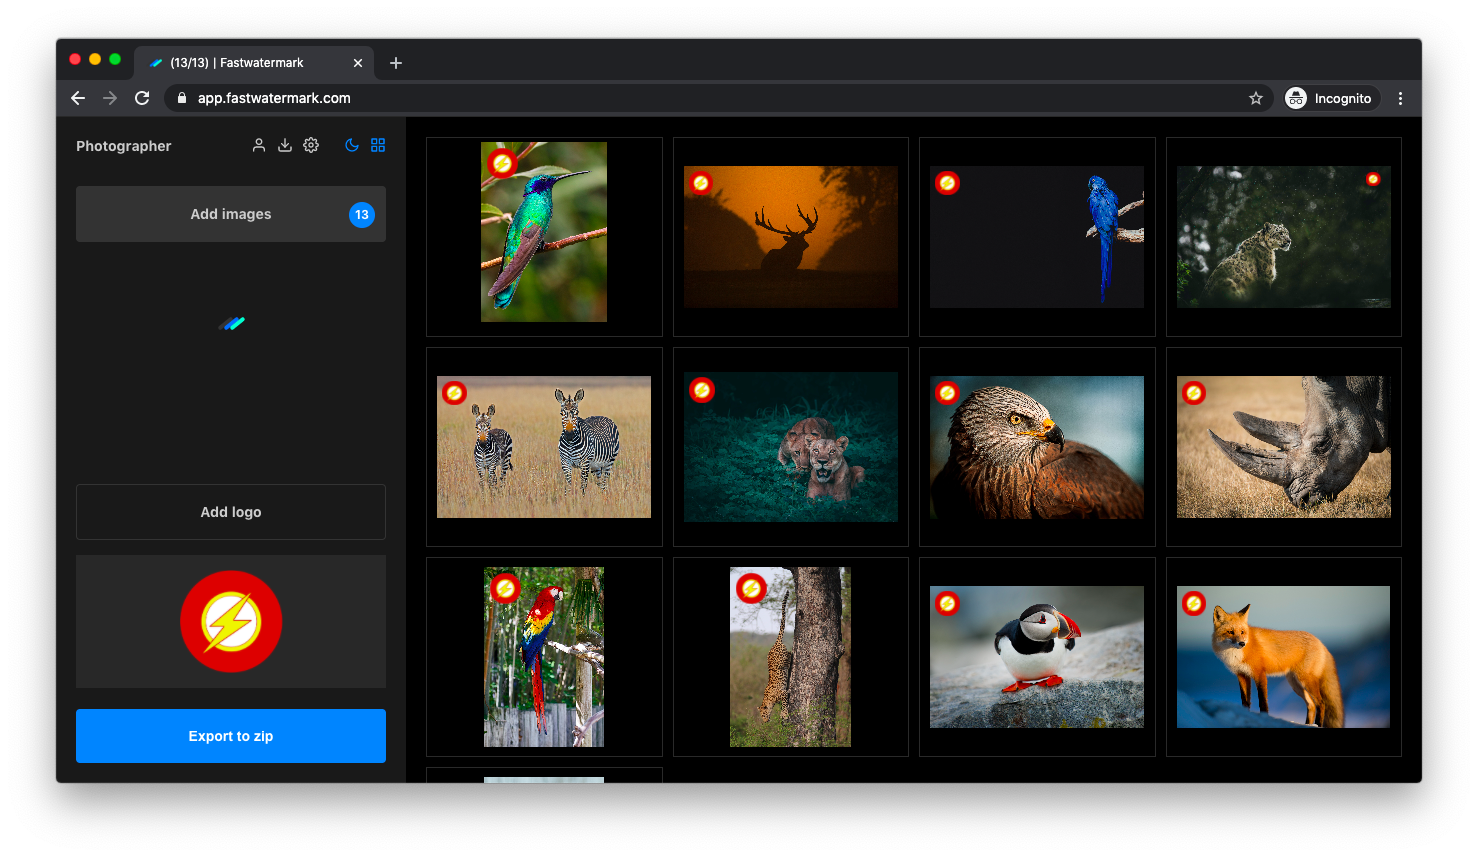Viewport: 1478px width, 857px height.
Task: Open settings with the gear icon
Action: pos(311,145)
